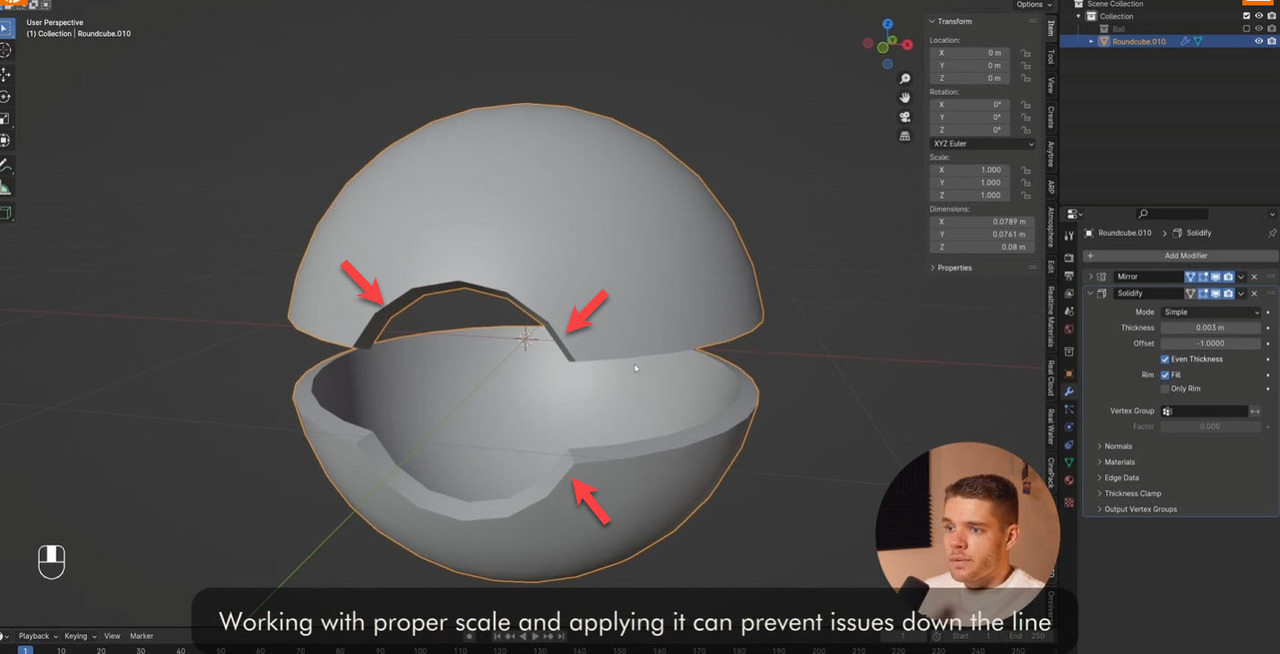Toggle the Even Thickness checkbox
Viewport: 1280px width, 654px height.
tap(1165, 359)
